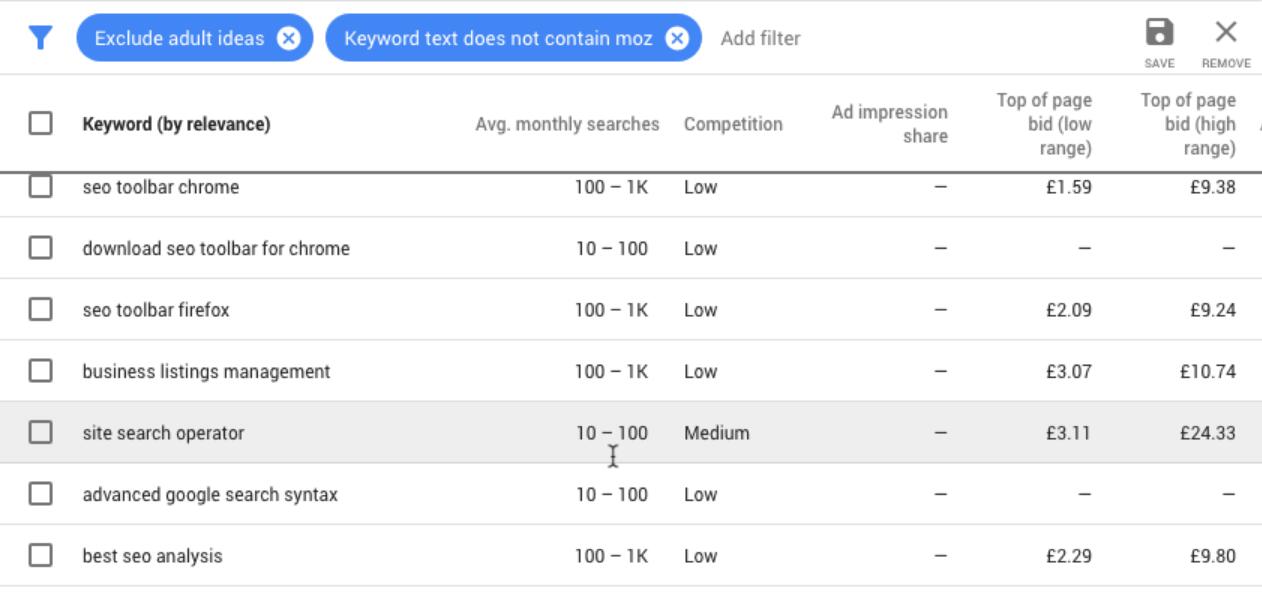Check the 'business listings management' keyword
The height and width of the screenshot is (604, 1262).
[40, 371]
